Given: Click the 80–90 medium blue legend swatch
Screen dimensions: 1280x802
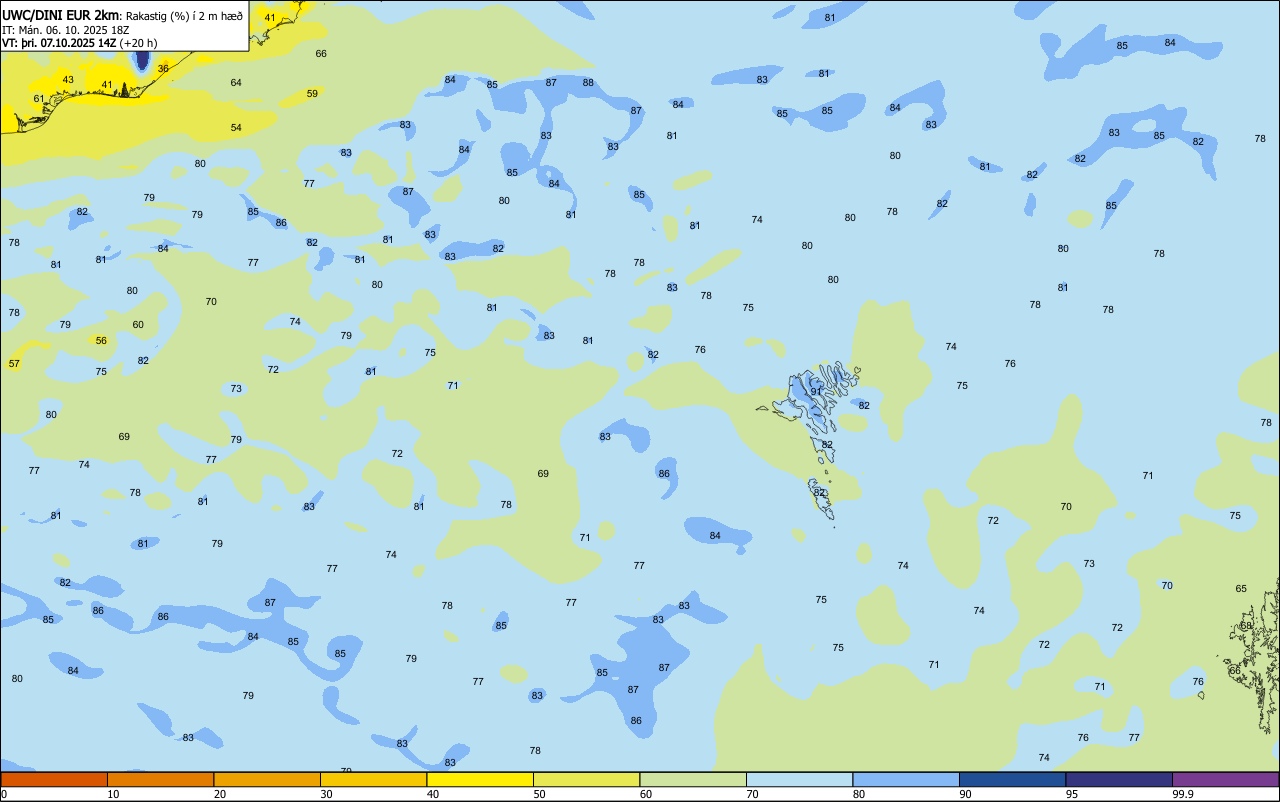Looking at the screenshot, I should point(906,779).
